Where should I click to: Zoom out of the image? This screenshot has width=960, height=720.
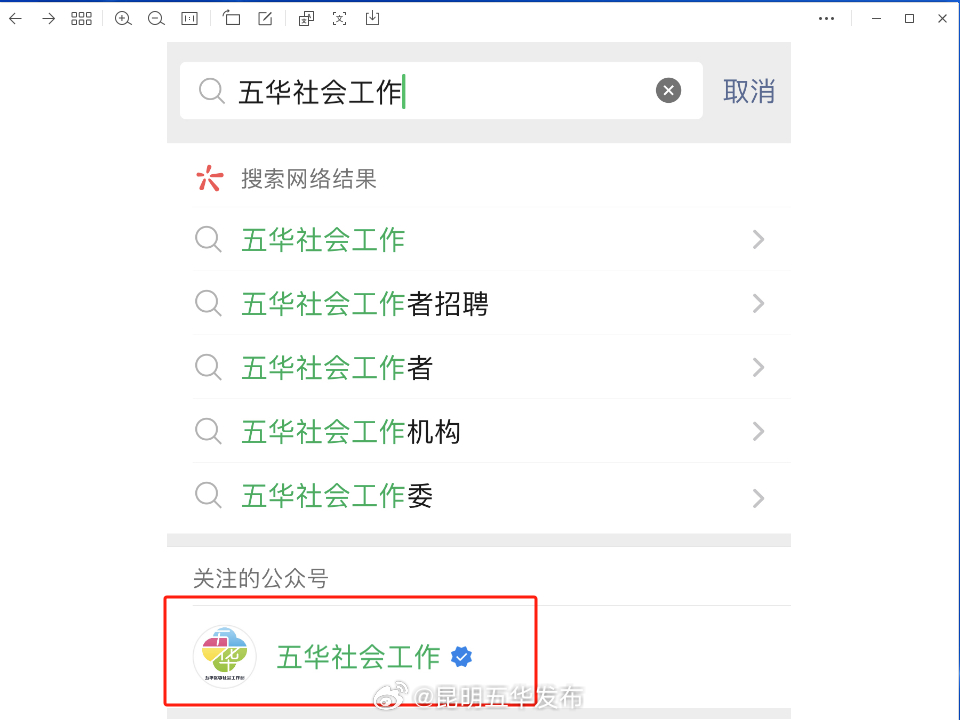[156, 18]
